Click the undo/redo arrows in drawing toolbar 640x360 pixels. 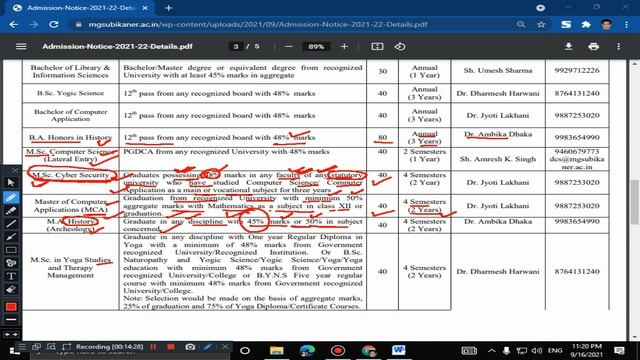pos(11,334)
